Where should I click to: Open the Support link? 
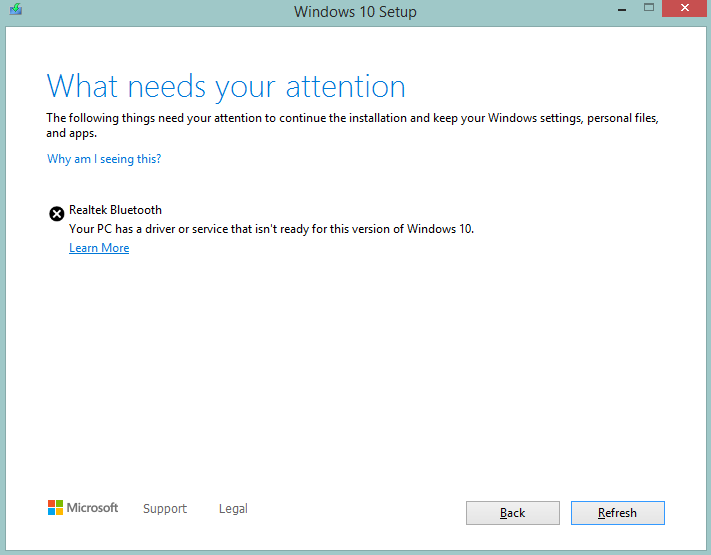pos(165,508)
